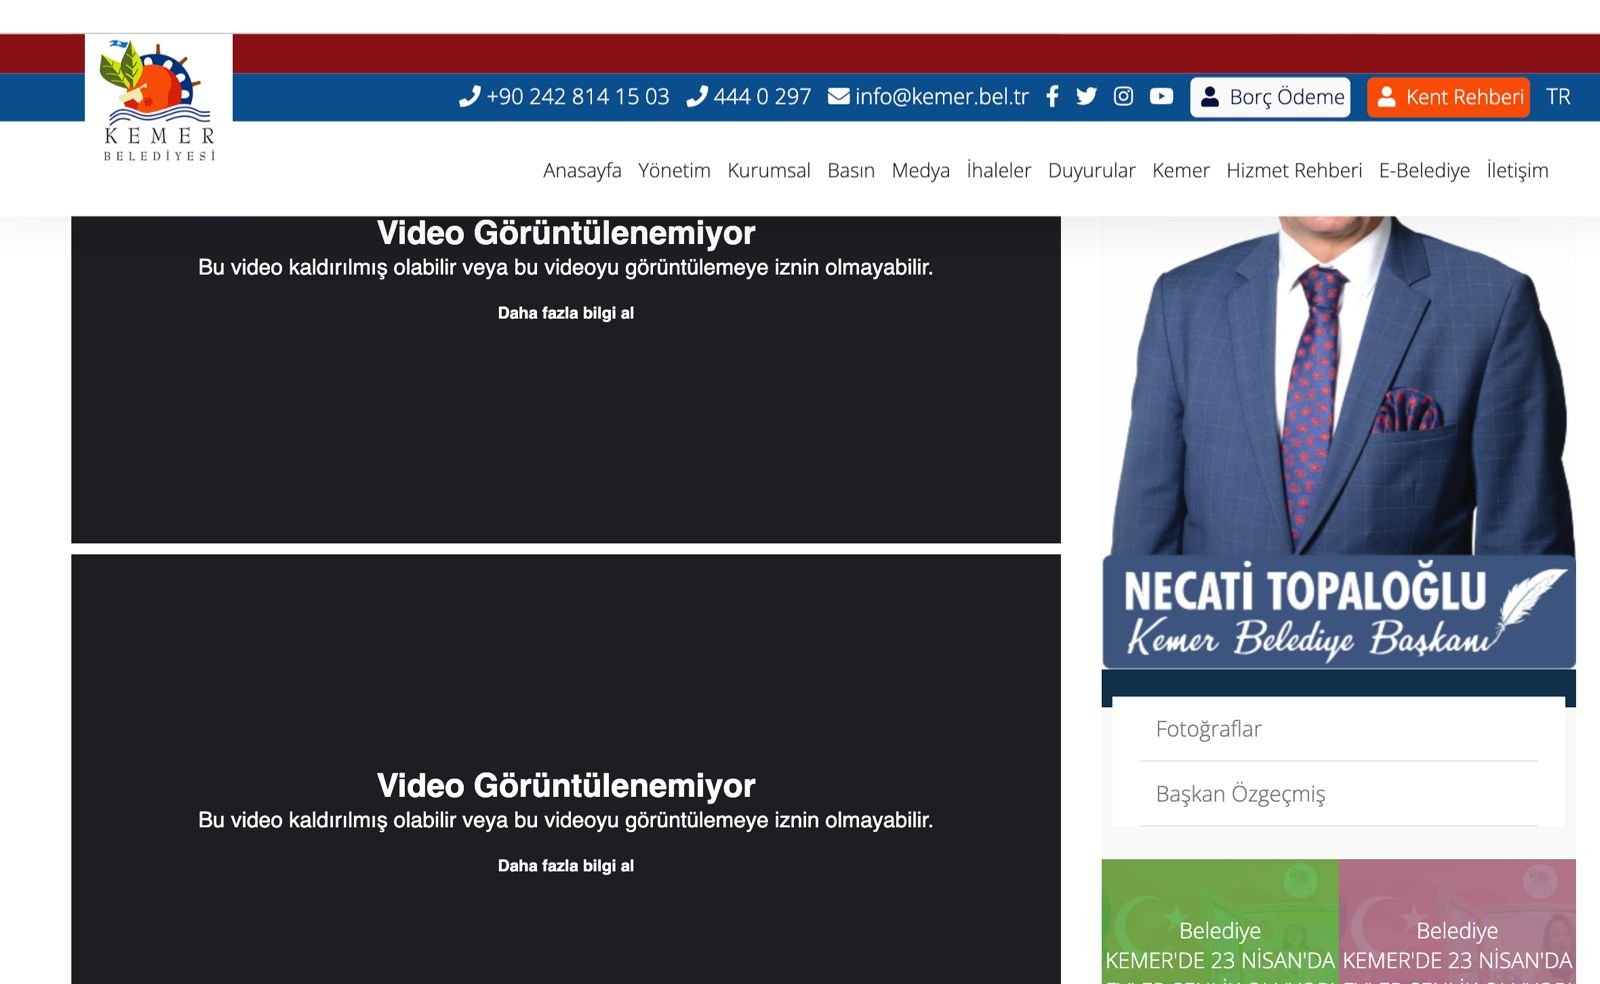Open the Instagram icon in the header
1600x984 pixels.
[x=1123, y=97]
